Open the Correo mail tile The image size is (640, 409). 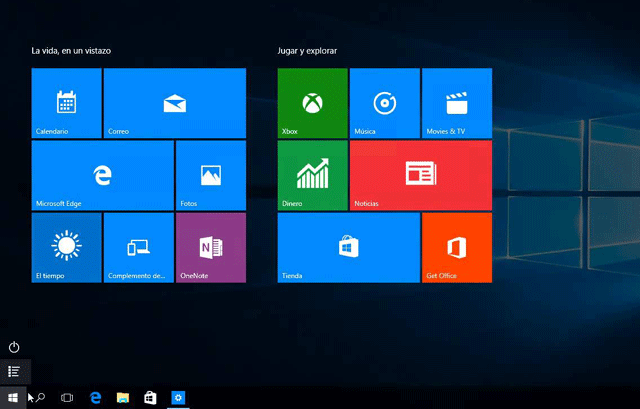[174, 103]
